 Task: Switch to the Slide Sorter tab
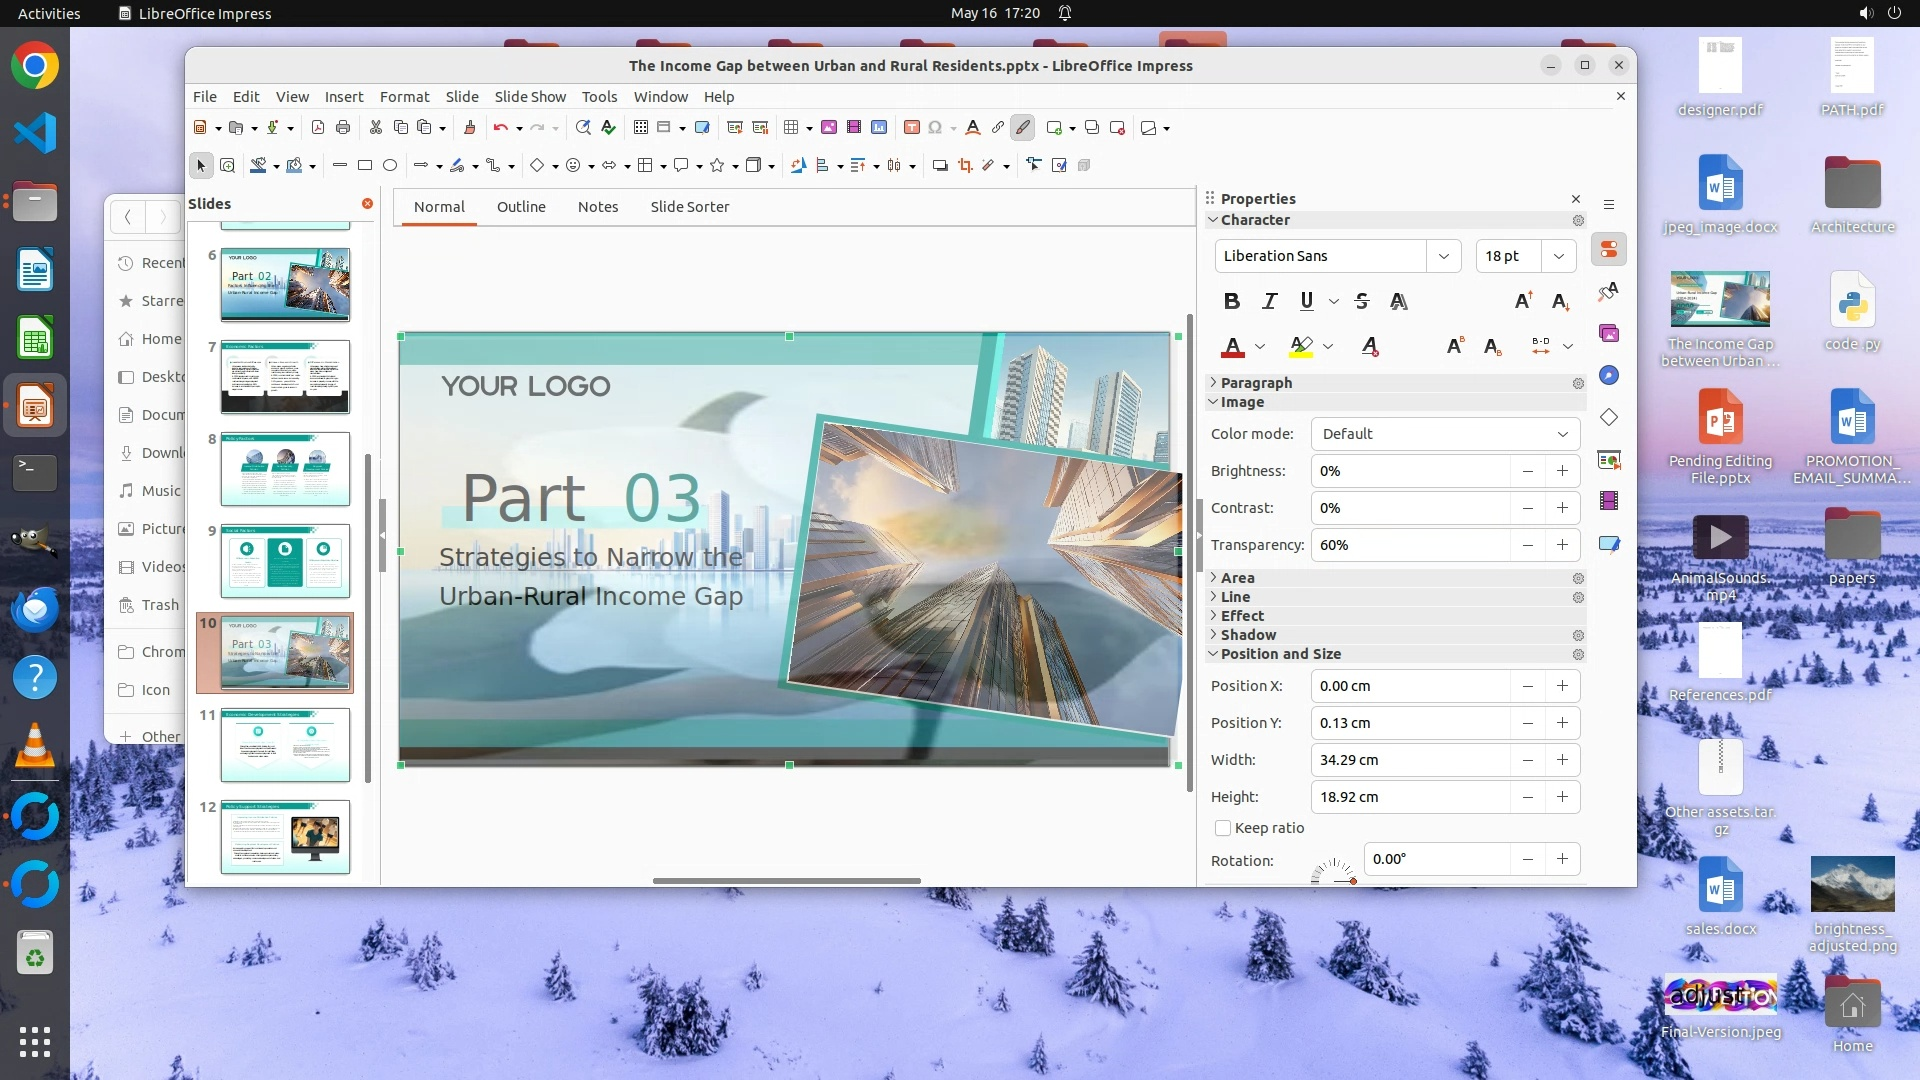coord(689,207)
